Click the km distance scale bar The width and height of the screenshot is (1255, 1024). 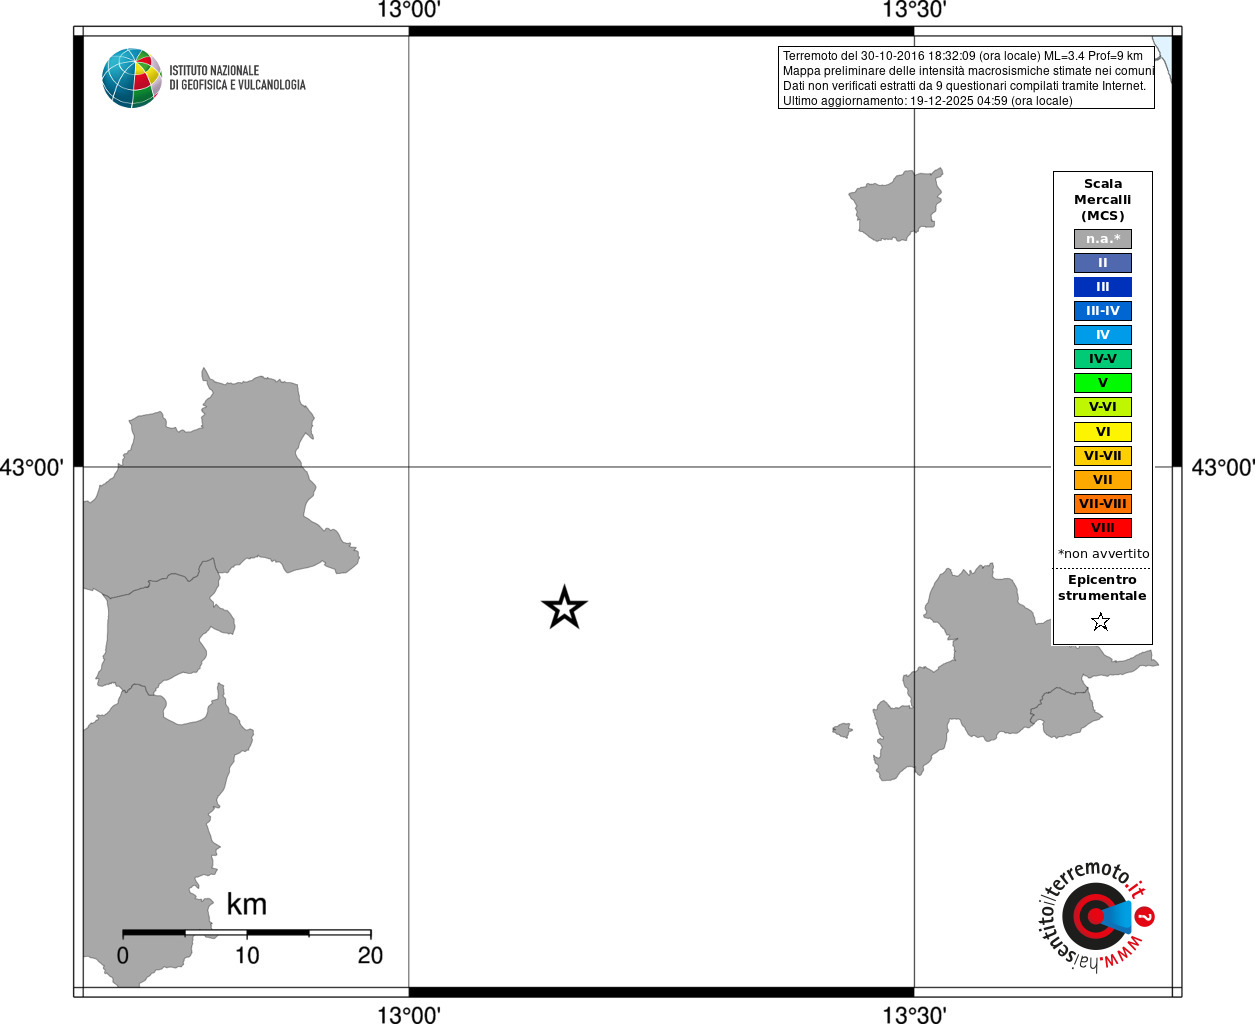(x=247, y=933)
